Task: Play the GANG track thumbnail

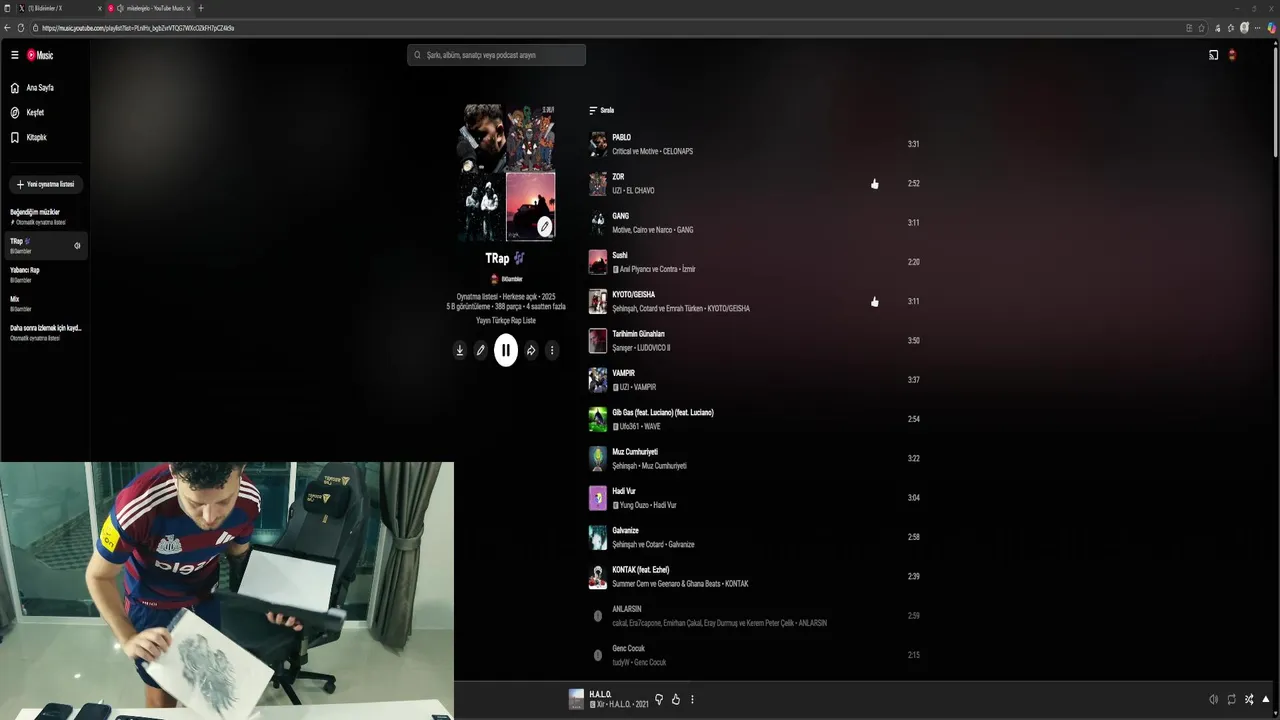Action: click(598, 223)
